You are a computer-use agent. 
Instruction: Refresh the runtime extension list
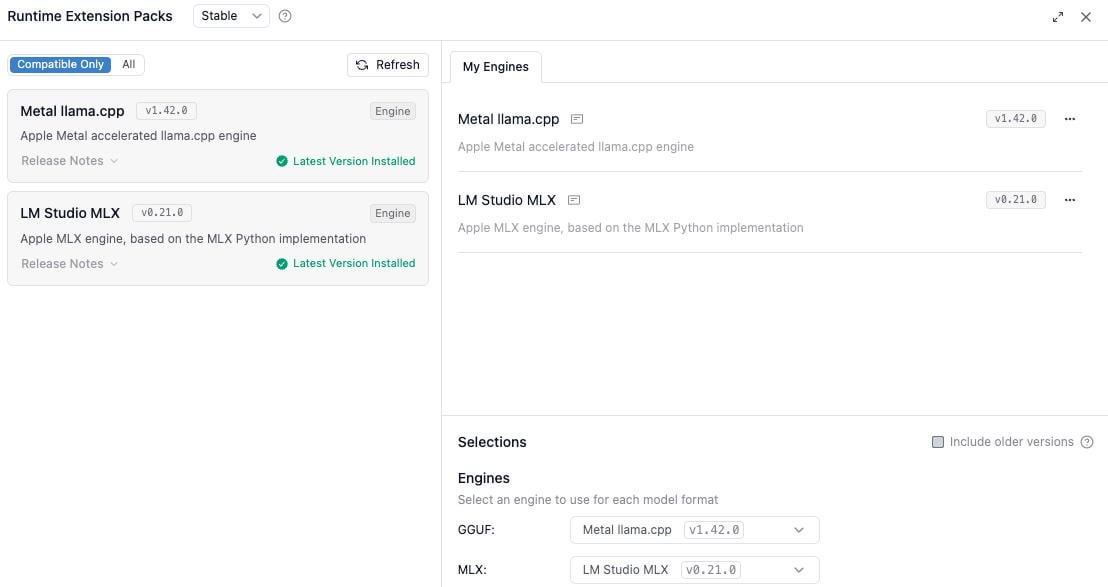point(388,65)
